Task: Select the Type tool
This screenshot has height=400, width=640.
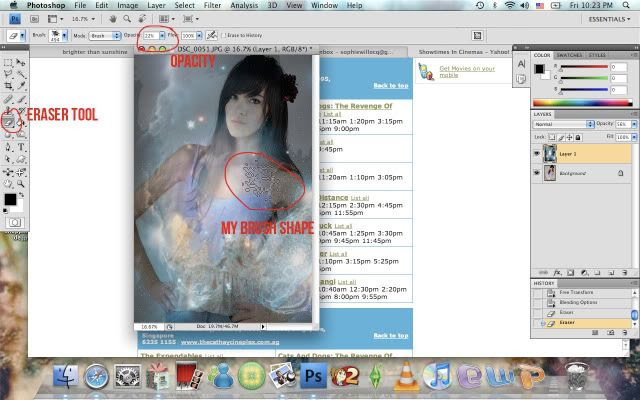Action: point(20,147)
